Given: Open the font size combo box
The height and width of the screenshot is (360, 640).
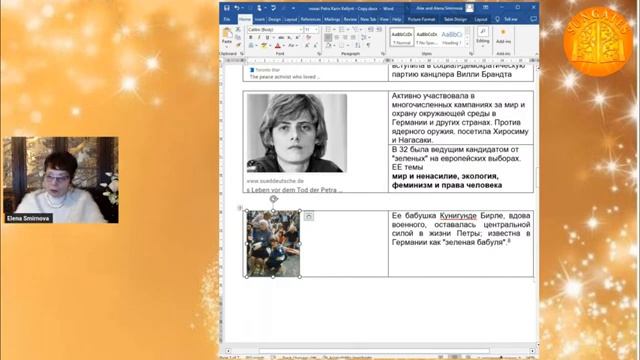Looking at the screenshot, I should click(x=311, y=30).
